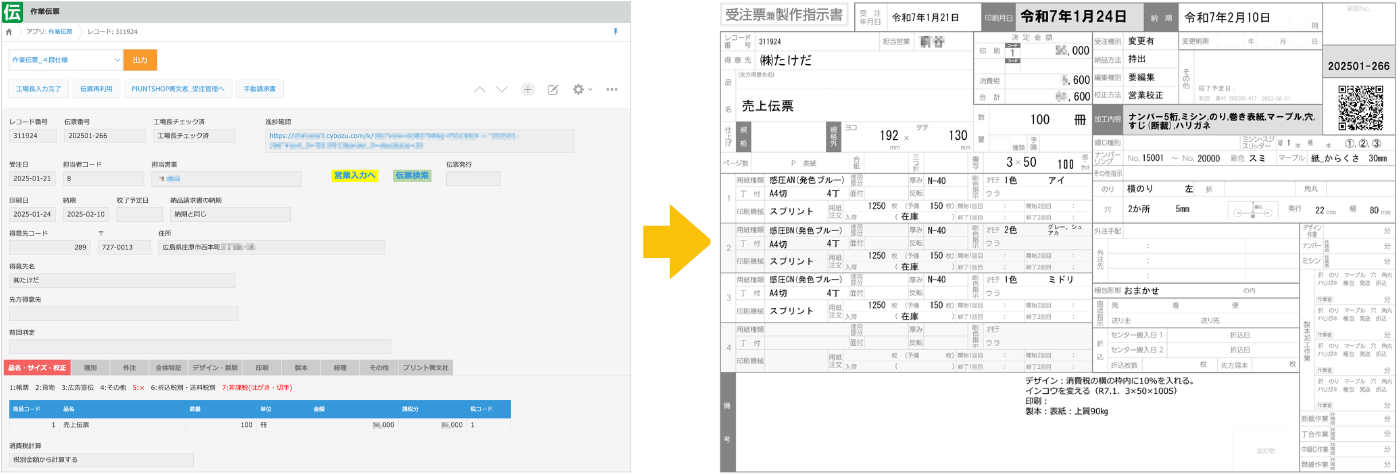Image resolution: width=1400 pixels, height=474 pixels.
Task: Expand the gear settings dropdown
Action: [x=580, y=89]
